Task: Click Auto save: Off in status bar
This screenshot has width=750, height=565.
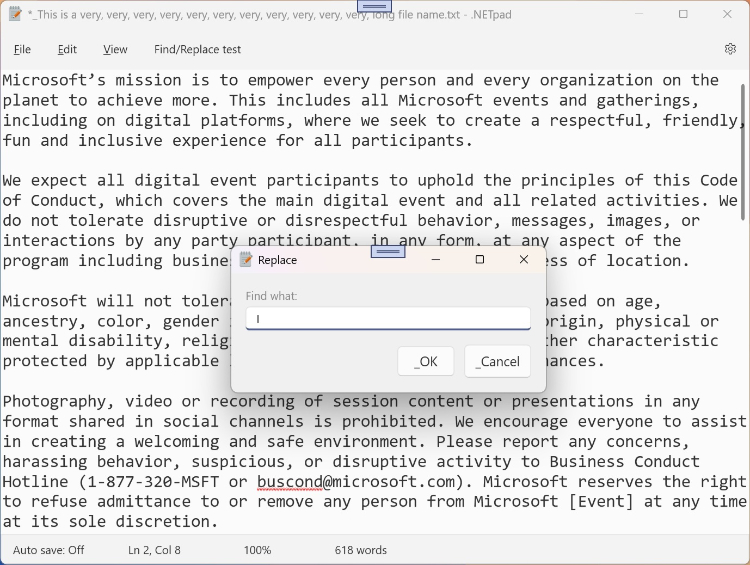Action: 48,550
